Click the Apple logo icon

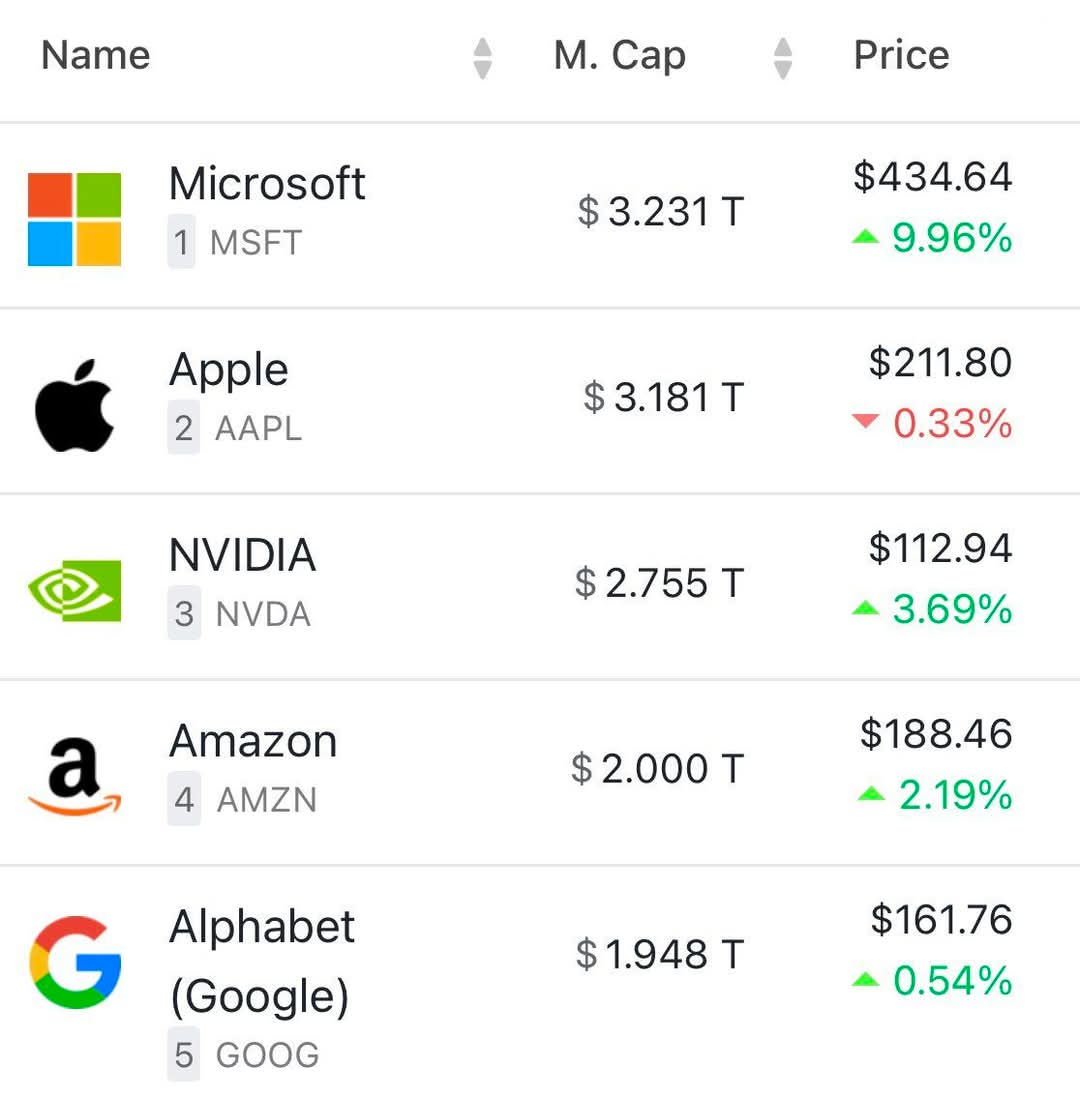[74, 405]
